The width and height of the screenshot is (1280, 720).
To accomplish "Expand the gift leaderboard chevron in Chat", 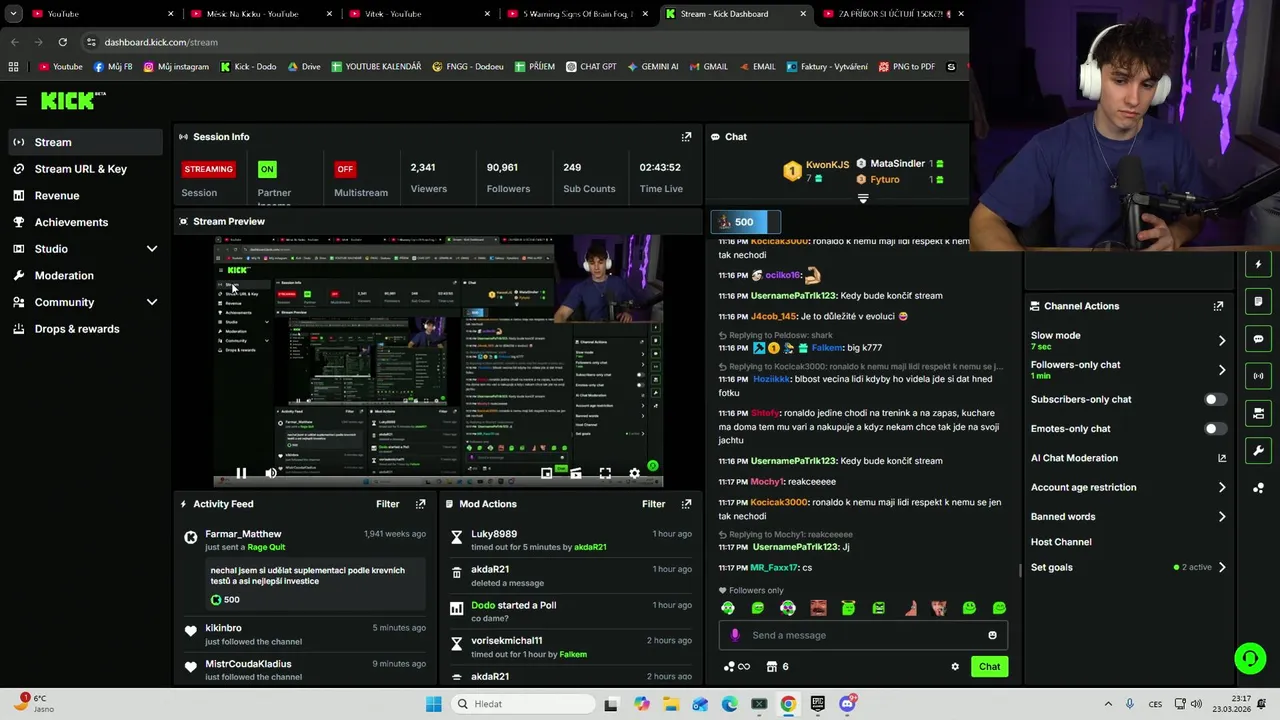I will 863,198.
